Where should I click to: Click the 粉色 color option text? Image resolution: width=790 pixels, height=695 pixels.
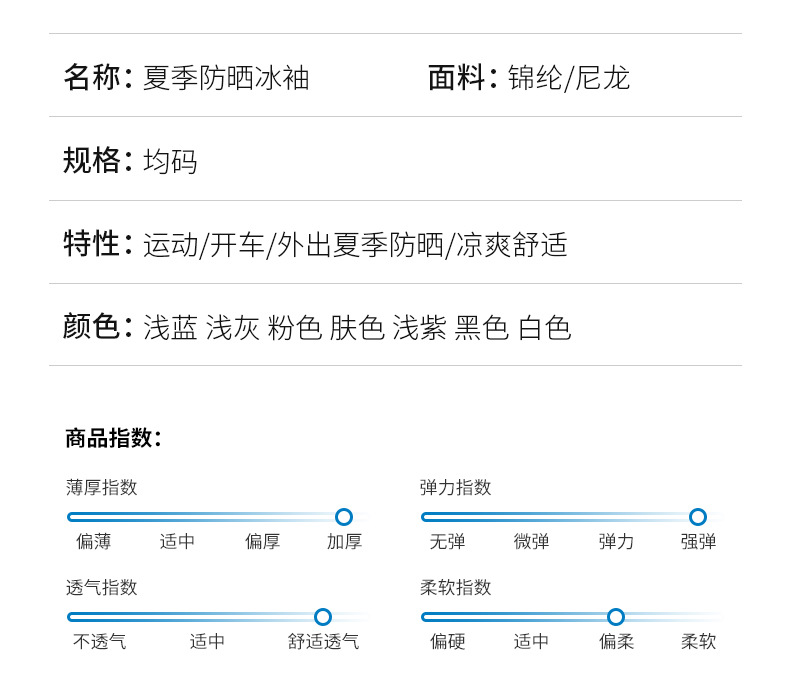295,328
